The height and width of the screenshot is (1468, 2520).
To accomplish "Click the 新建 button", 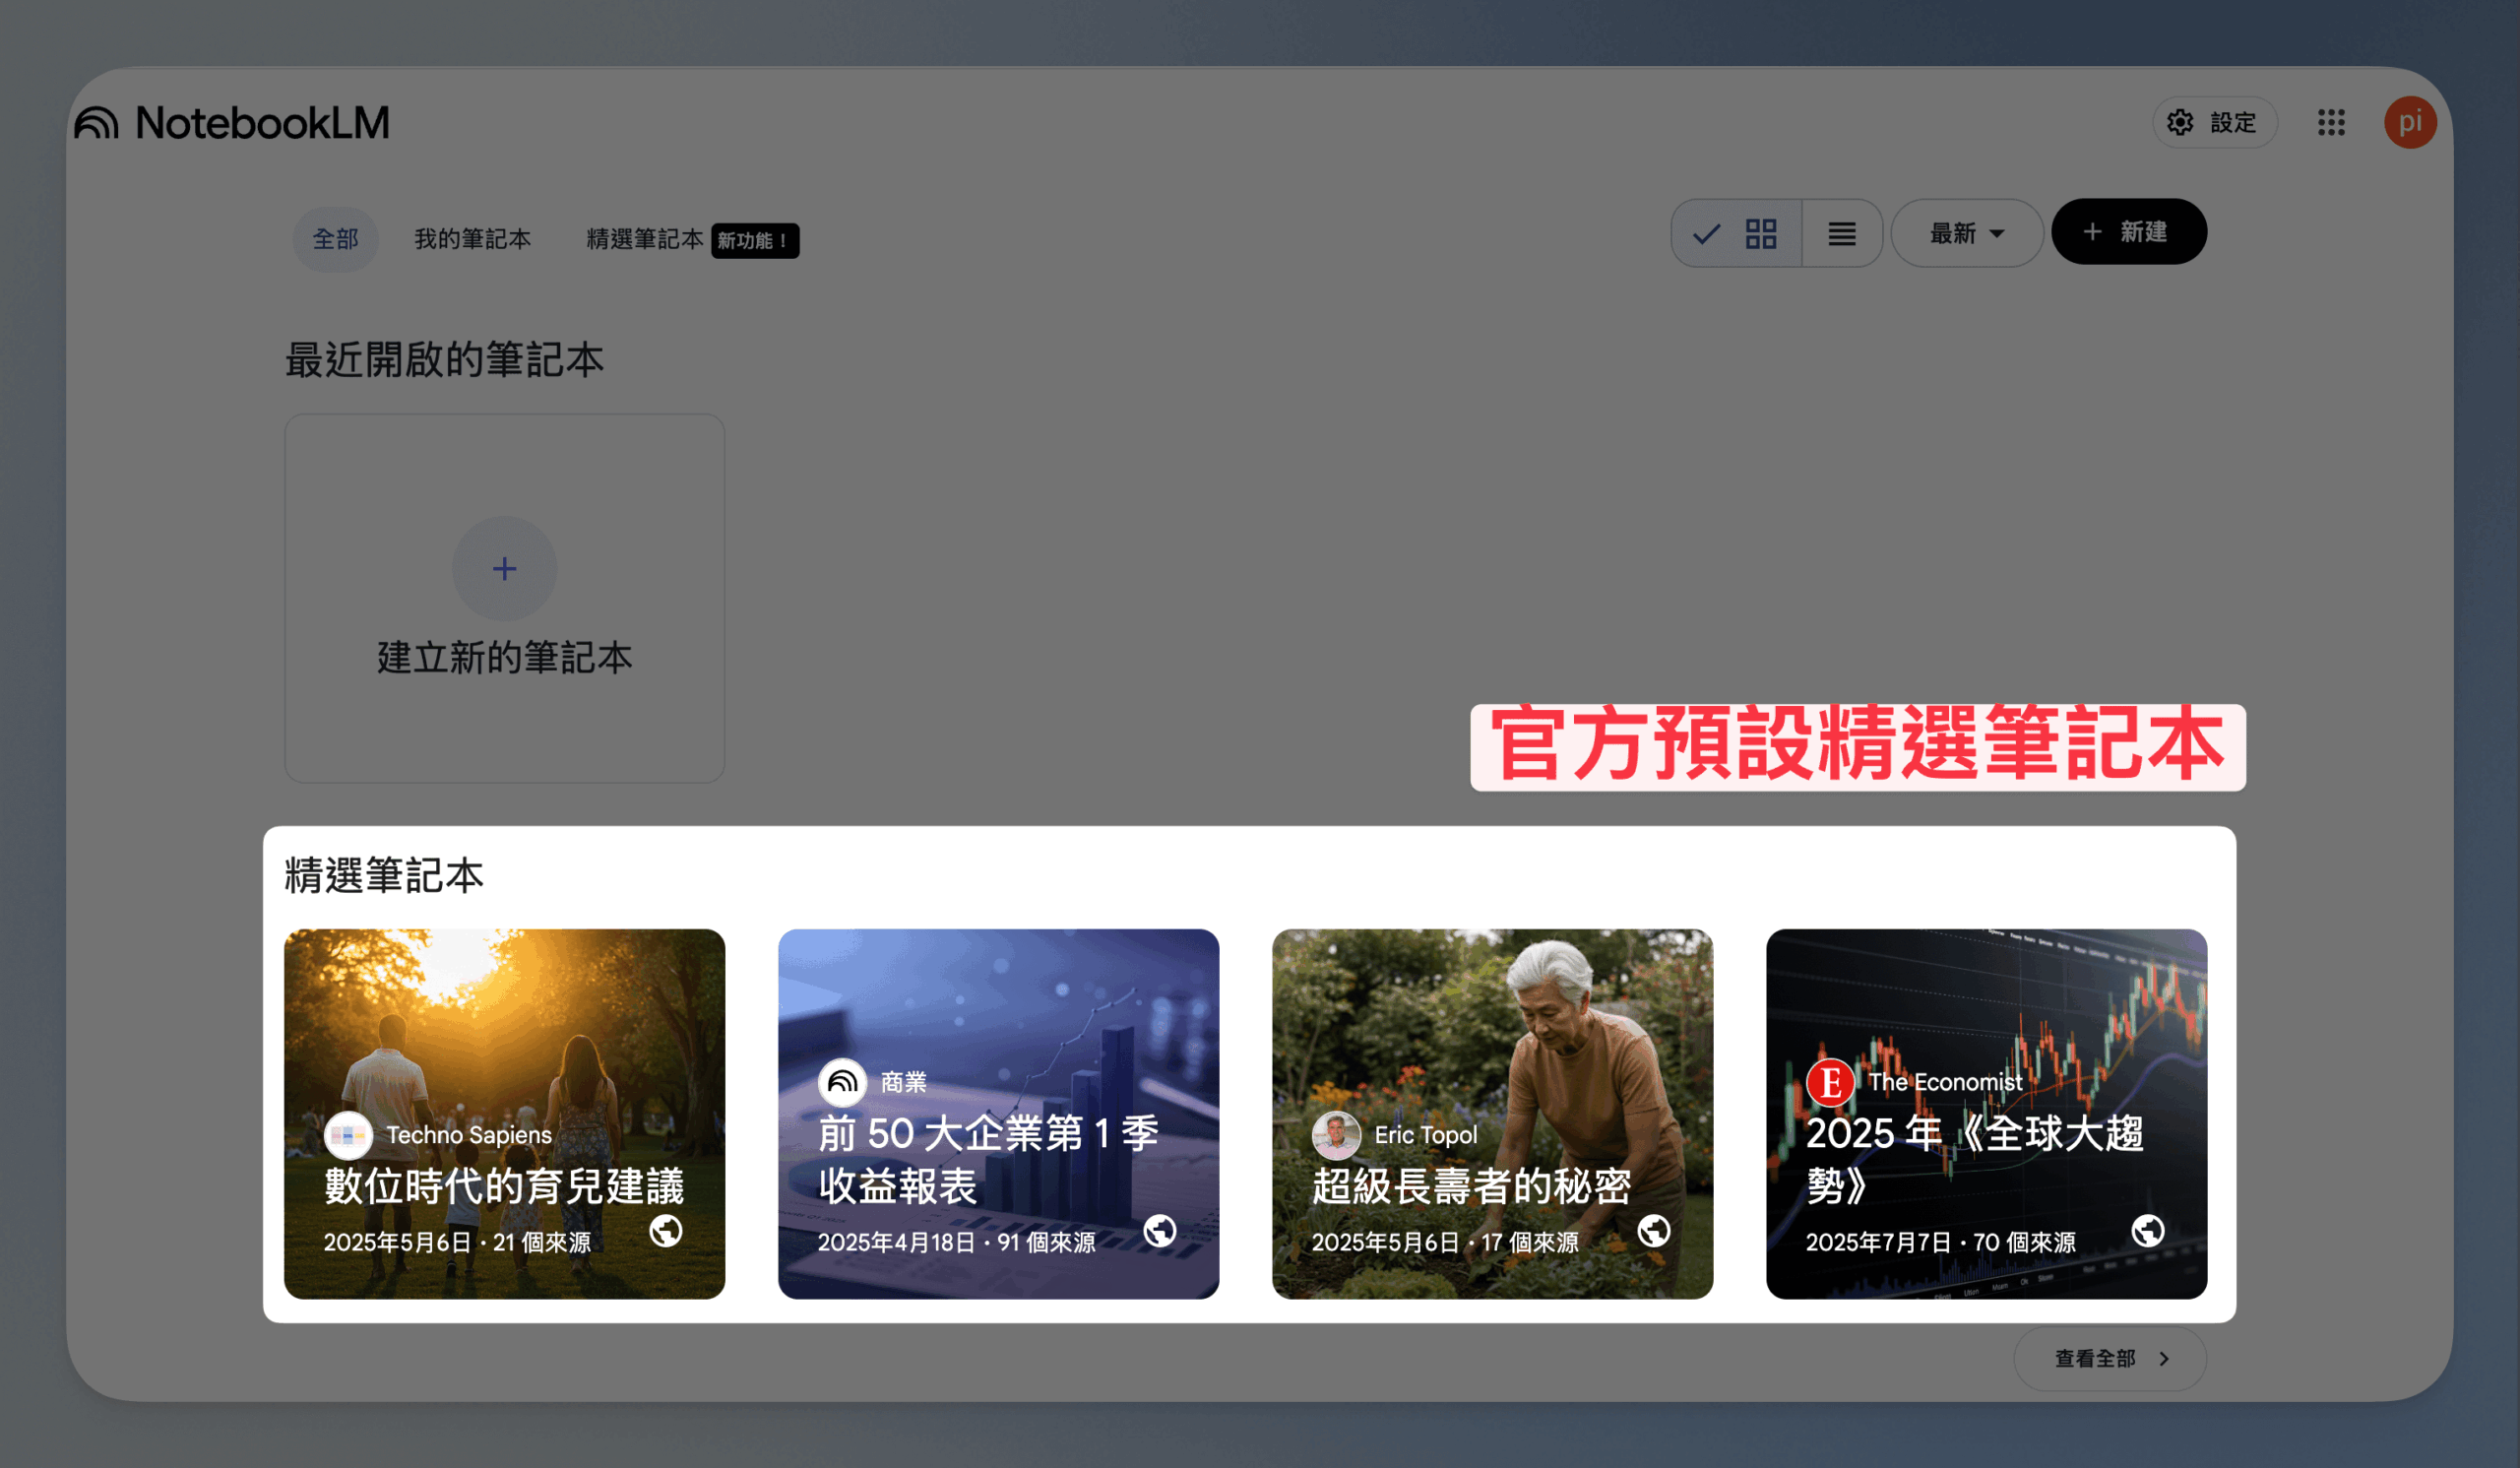I will click(2129, 232).
